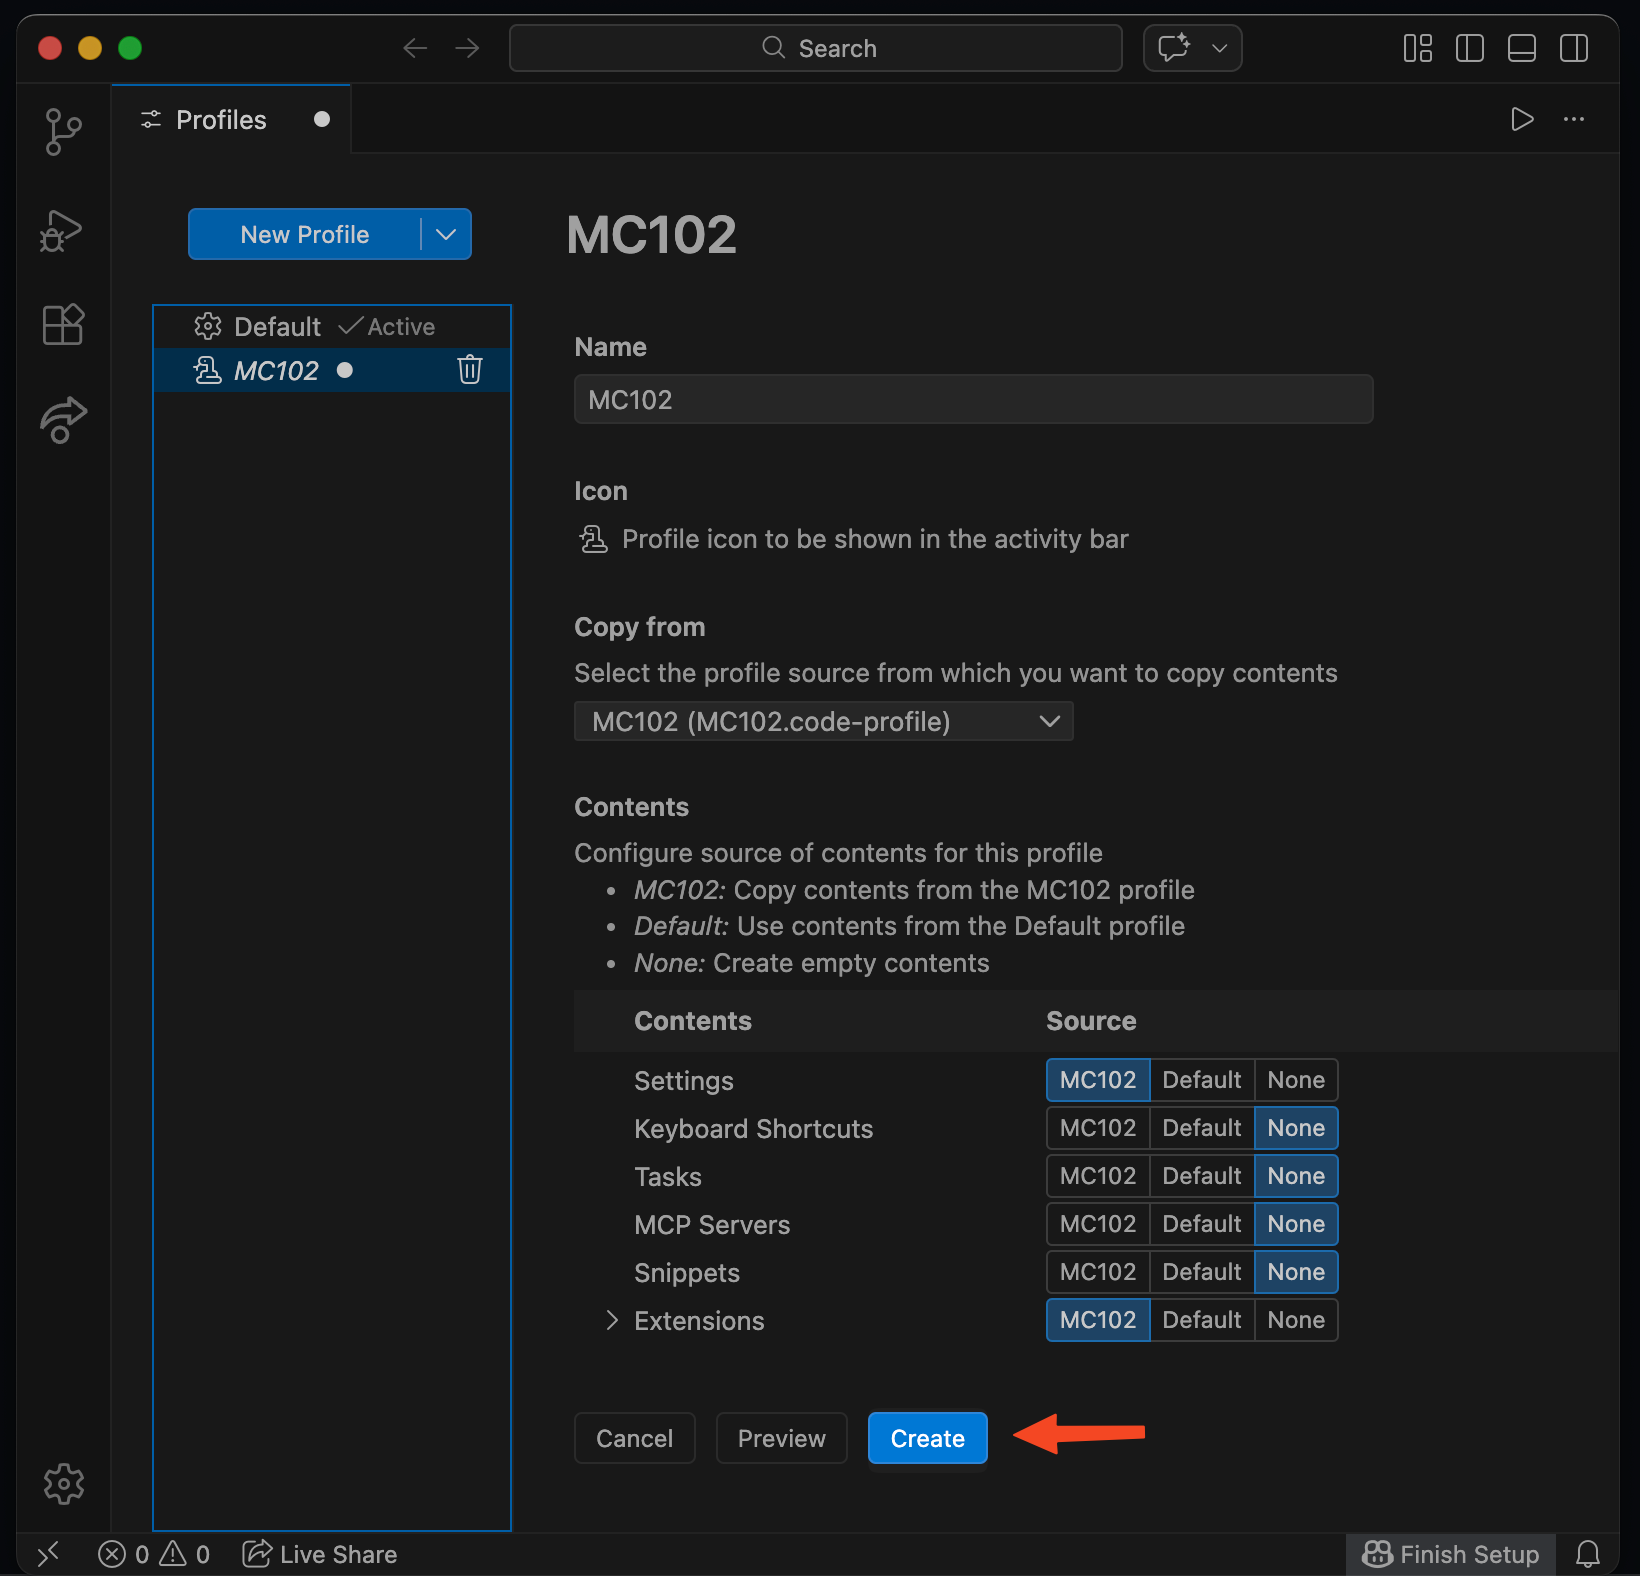This screenshot has height=1576, width=1640.
Task: Open the Copy from profile dropdown
Action: click(823, 721)
